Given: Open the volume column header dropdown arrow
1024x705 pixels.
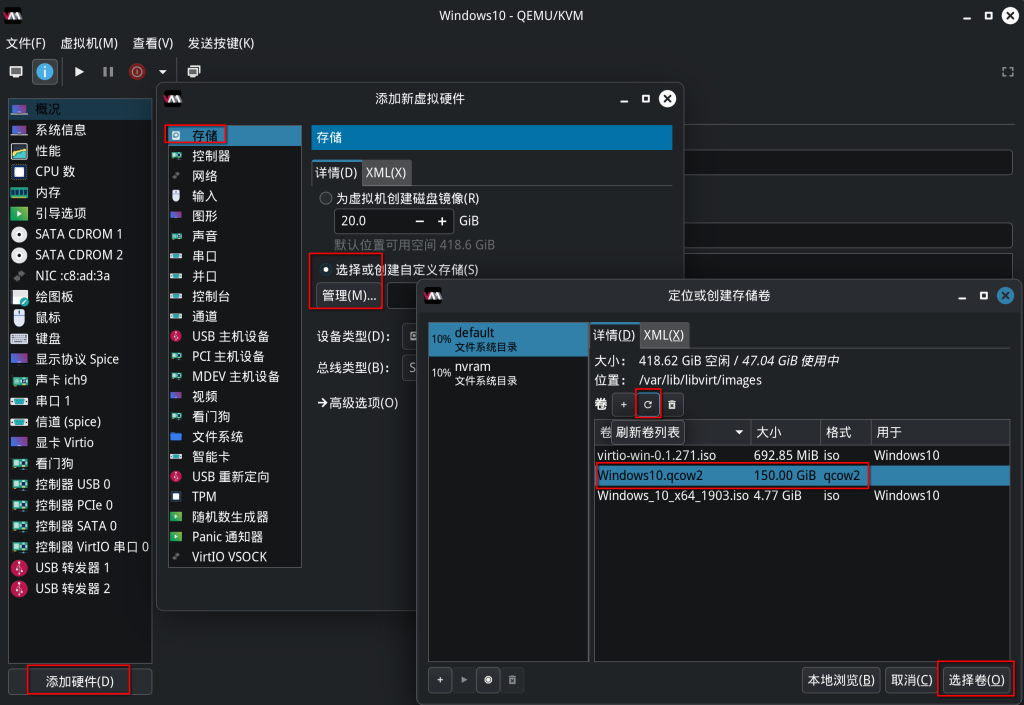Looking at the screenshot, I should tap(740, 432).
